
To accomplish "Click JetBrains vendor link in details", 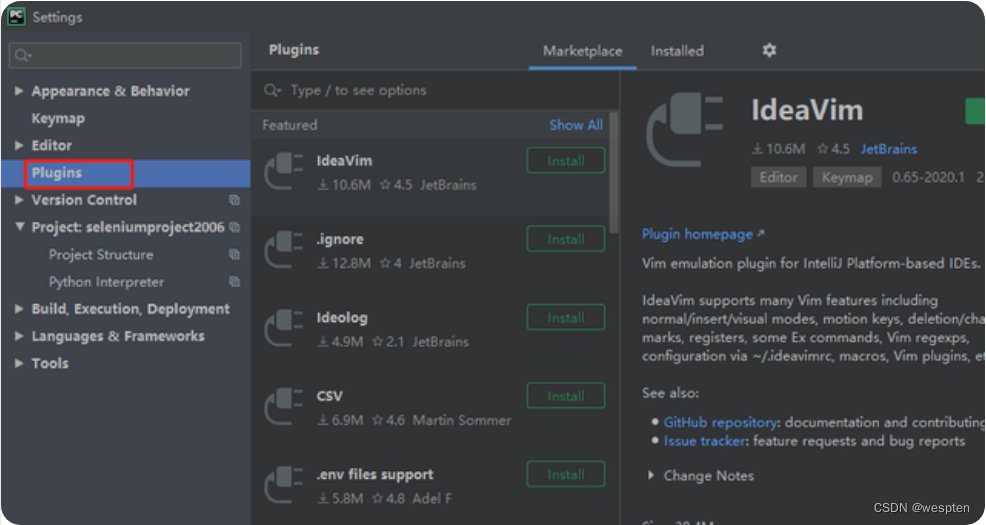I will (889, 149).
